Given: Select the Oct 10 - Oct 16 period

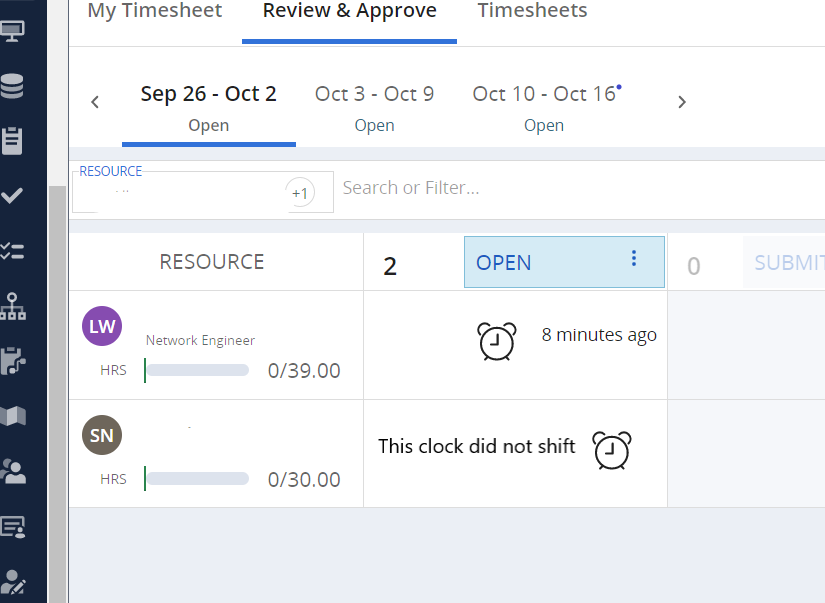Looking at the screenshot, I should (x=544, y=105).
